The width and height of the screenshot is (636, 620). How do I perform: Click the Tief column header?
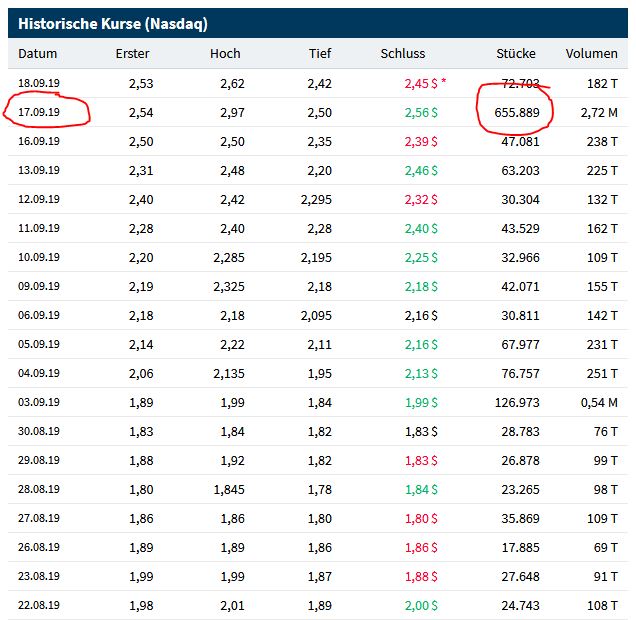click(319, 54)
